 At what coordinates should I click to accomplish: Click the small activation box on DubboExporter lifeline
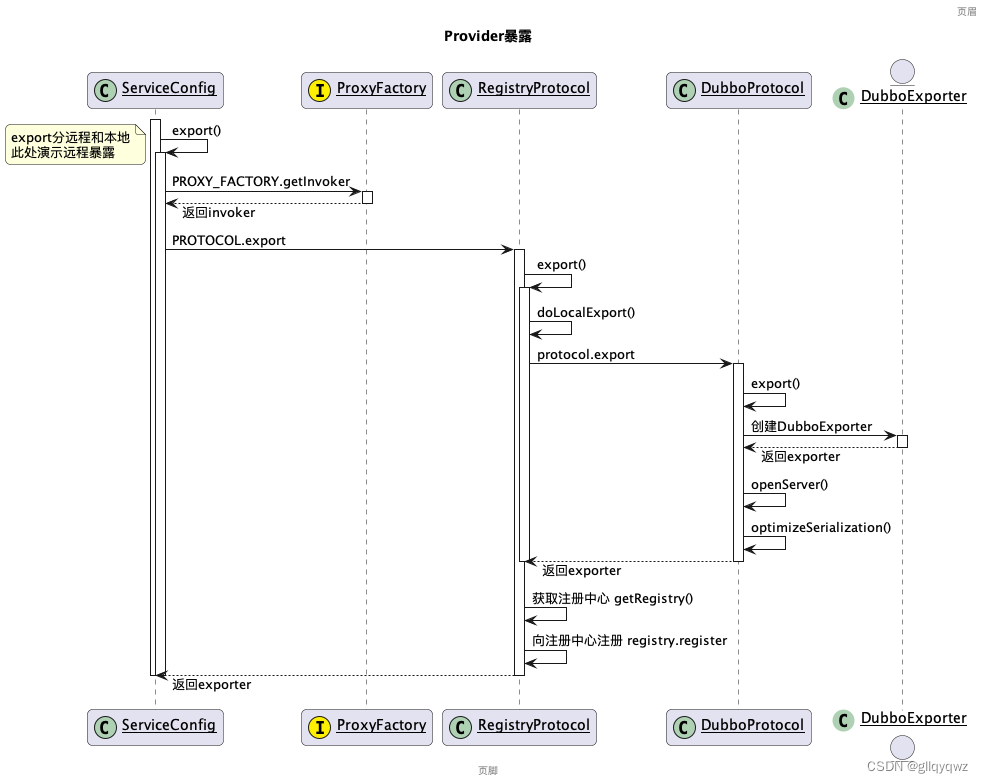[x=902, y=441]
